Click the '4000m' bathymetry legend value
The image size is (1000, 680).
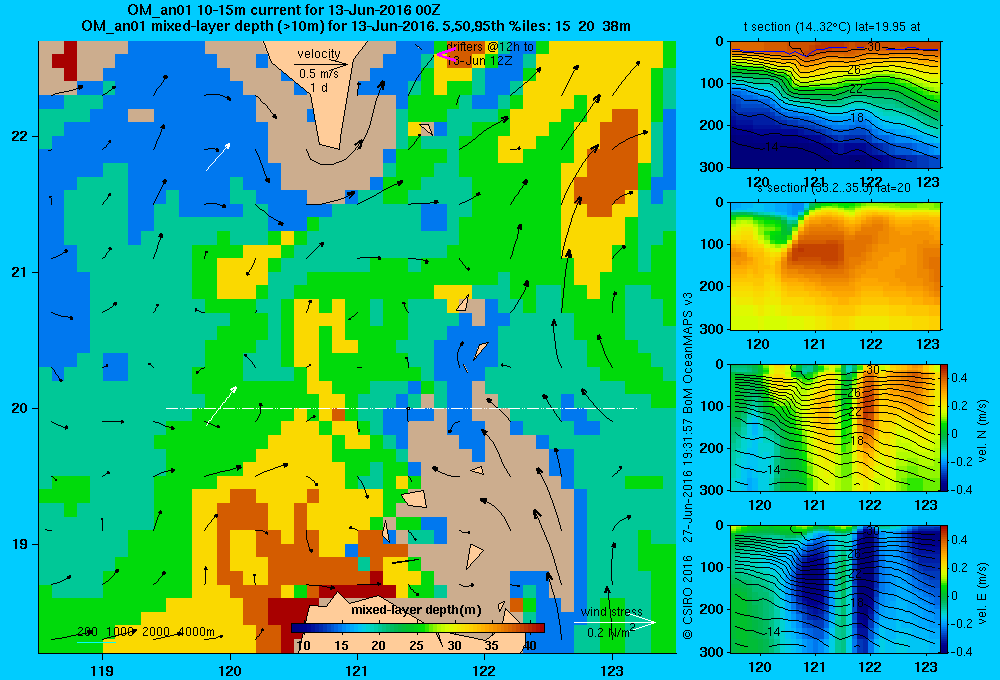[196, 632]
